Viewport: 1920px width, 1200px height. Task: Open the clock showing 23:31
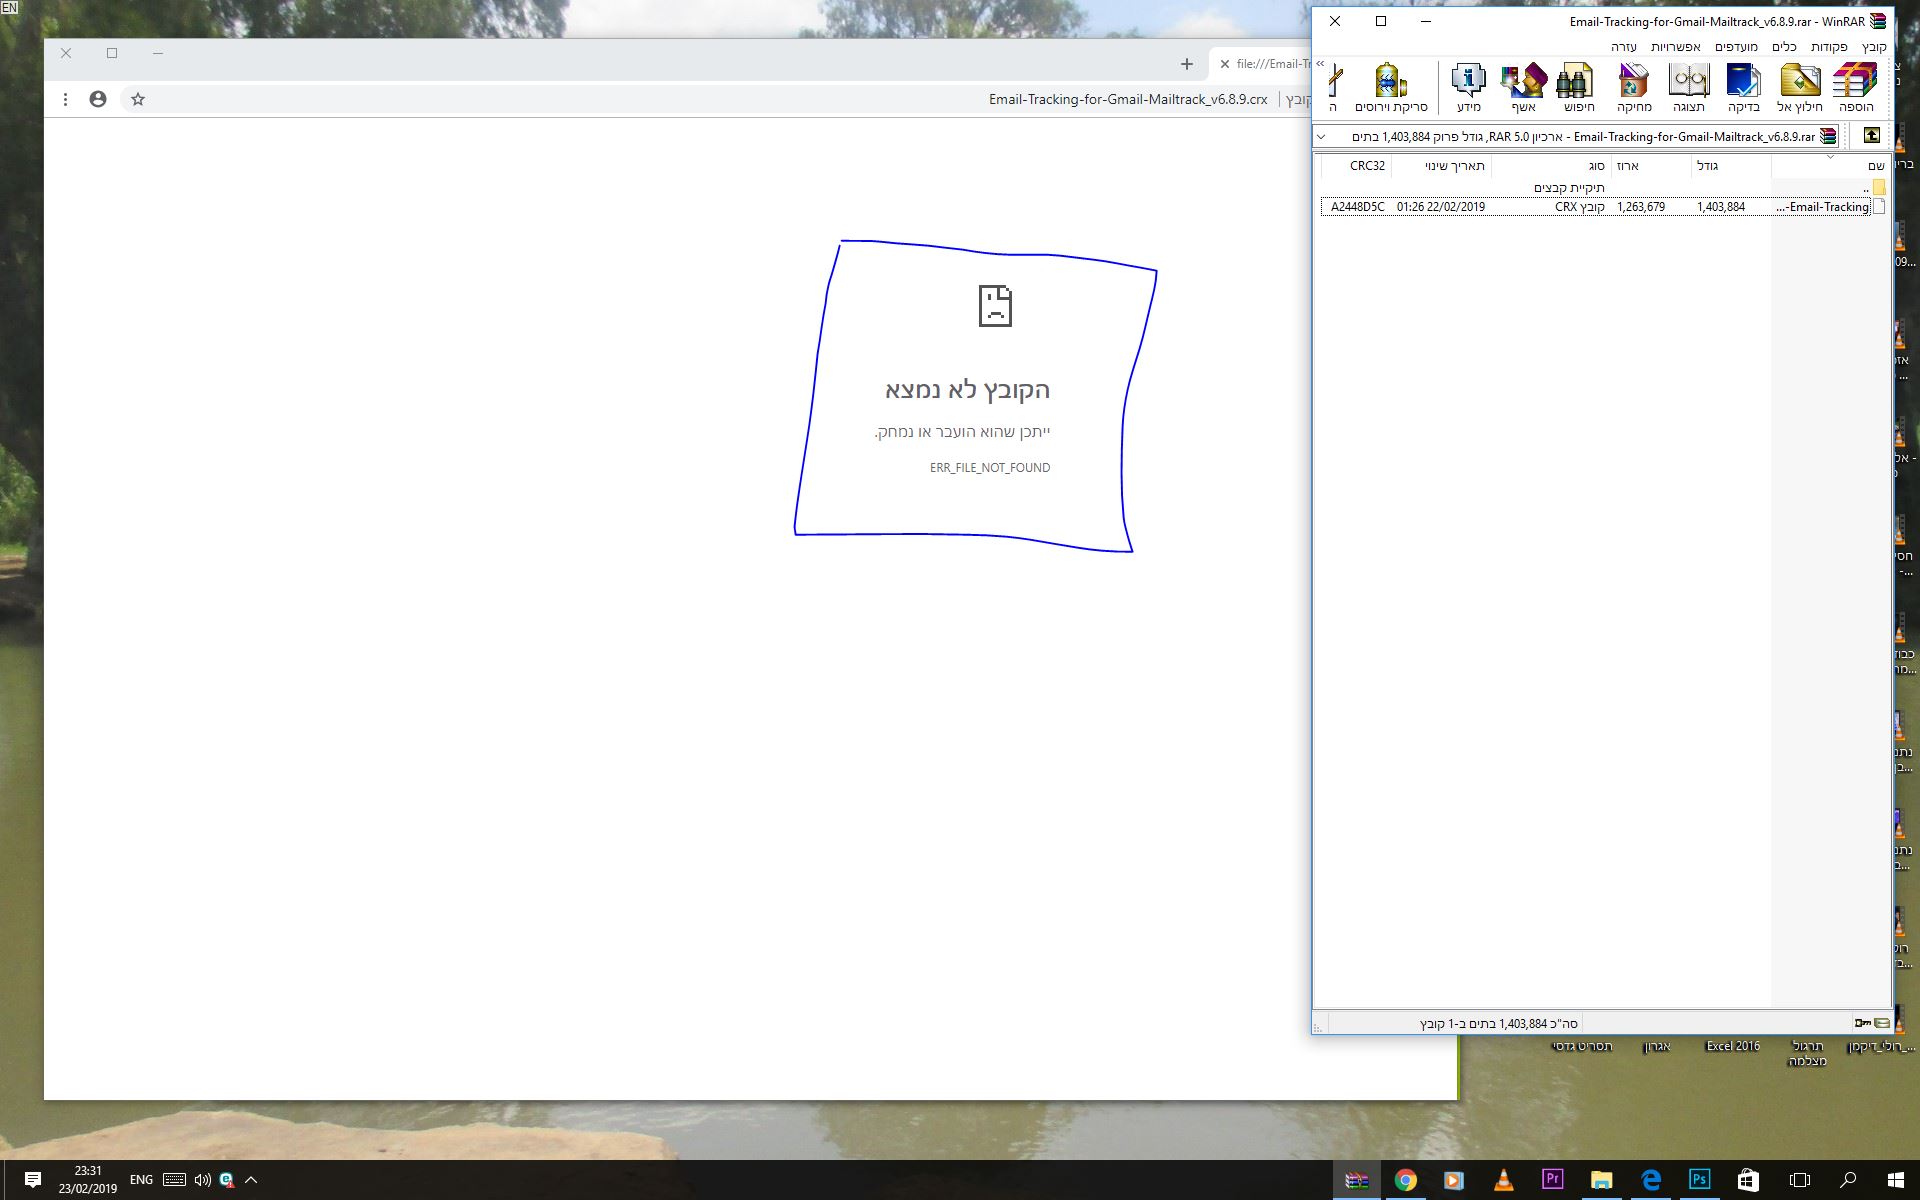pyautogui.click(x=88, y=1180)
